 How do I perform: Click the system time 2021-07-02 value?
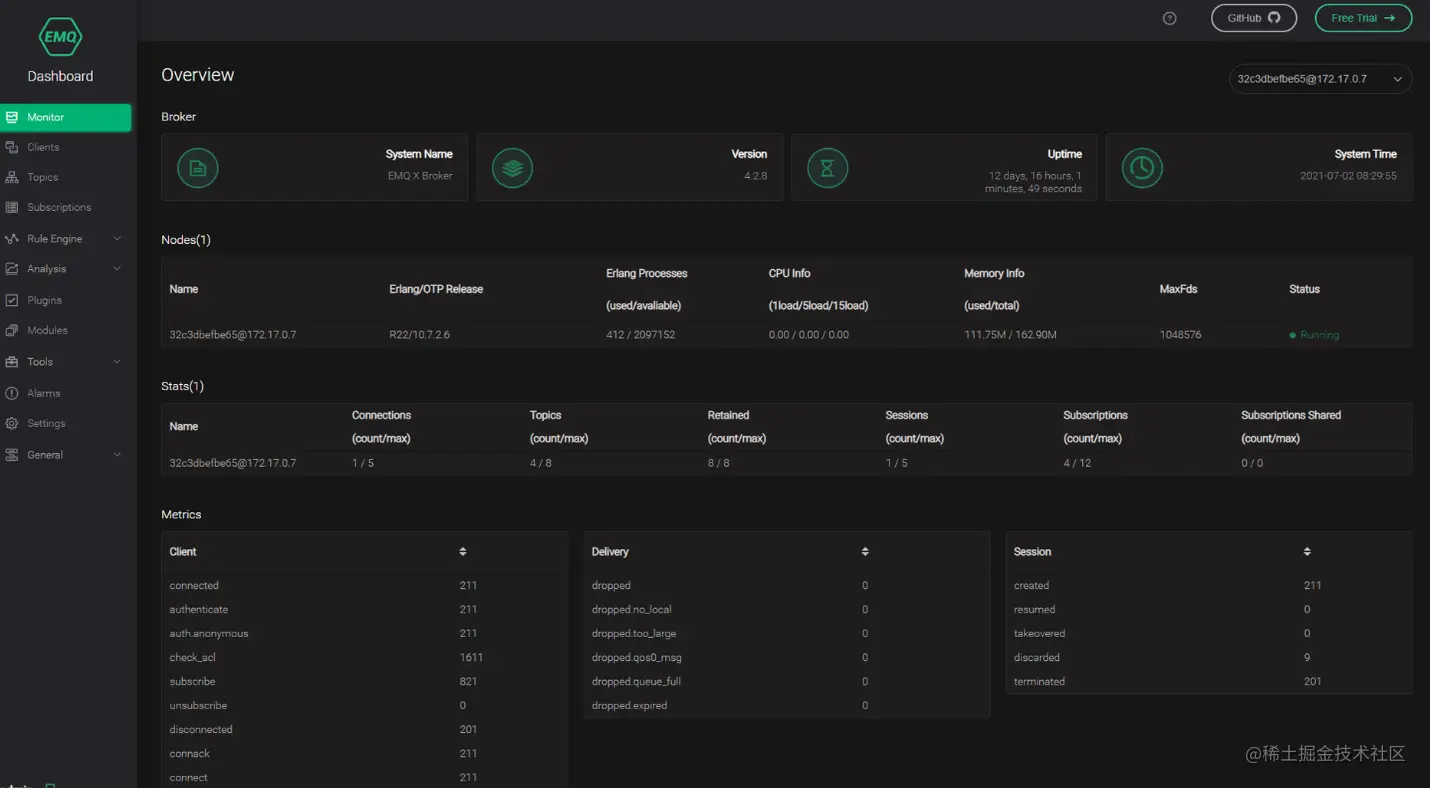click(x=1348, y=176)
